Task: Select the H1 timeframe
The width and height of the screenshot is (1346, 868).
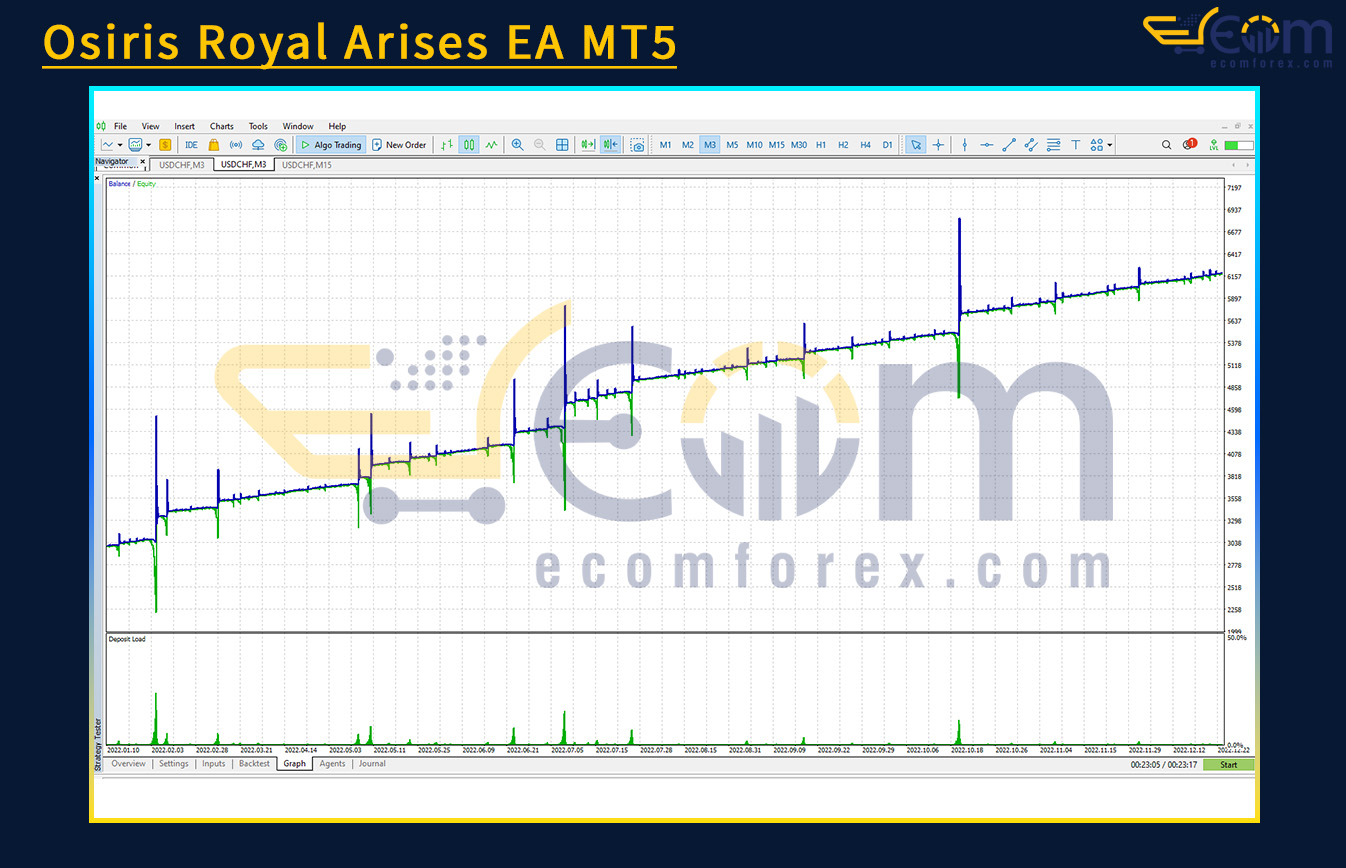Action: [x=821, y=145]
